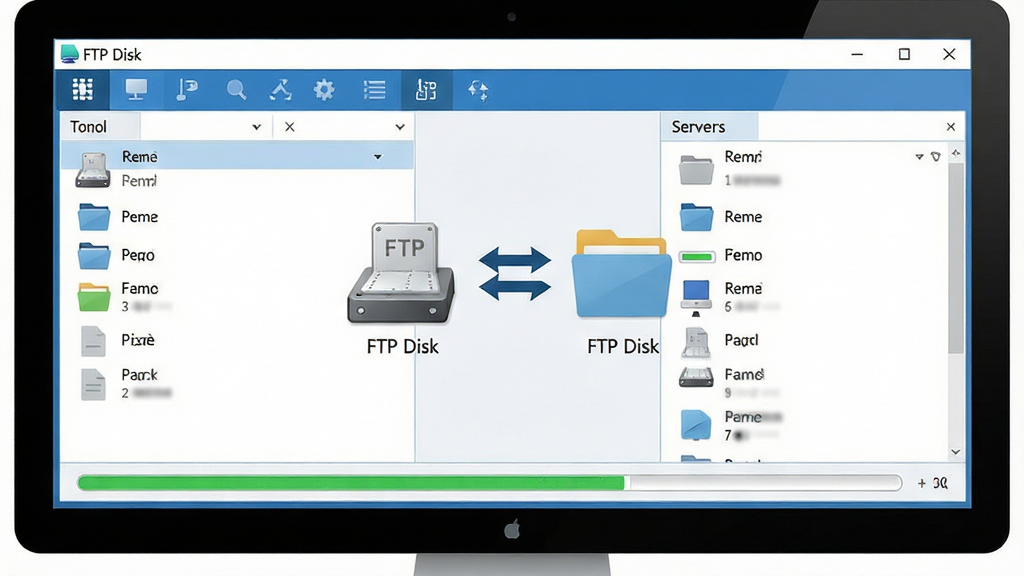Click the left FTP Disk caption
The image size is (1024, 576).
[402, 346]
